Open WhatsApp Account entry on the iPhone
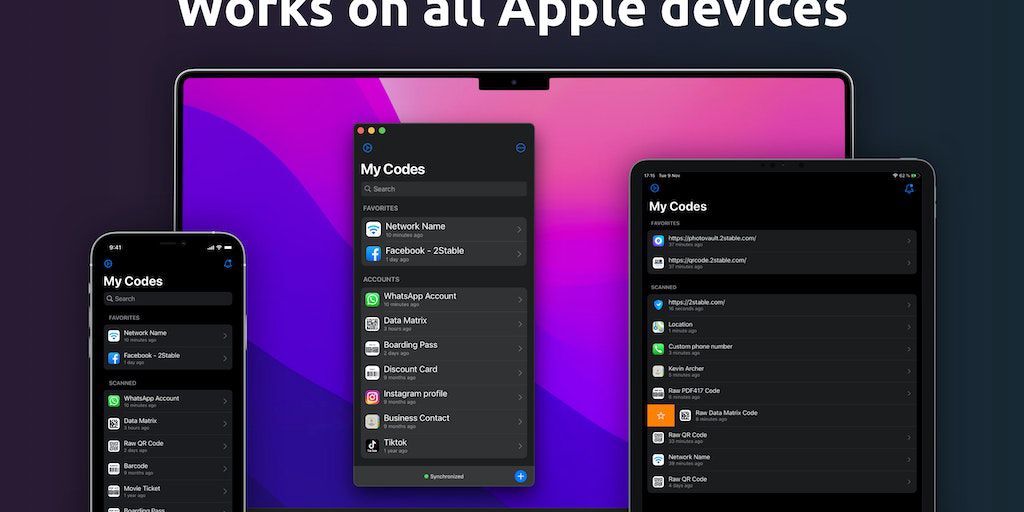The image size is (1024, 512). pyautogui.click(x=168, y=401)
